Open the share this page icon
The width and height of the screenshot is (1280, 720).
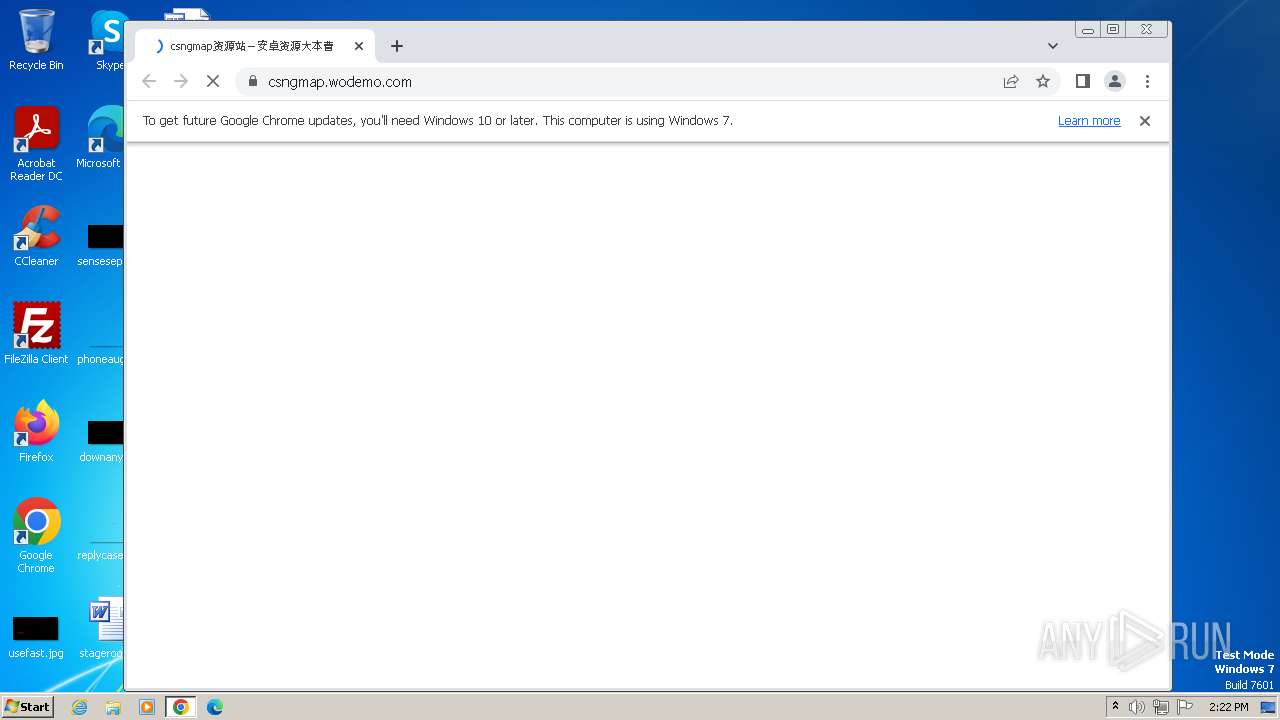[x=1011, y=82]
